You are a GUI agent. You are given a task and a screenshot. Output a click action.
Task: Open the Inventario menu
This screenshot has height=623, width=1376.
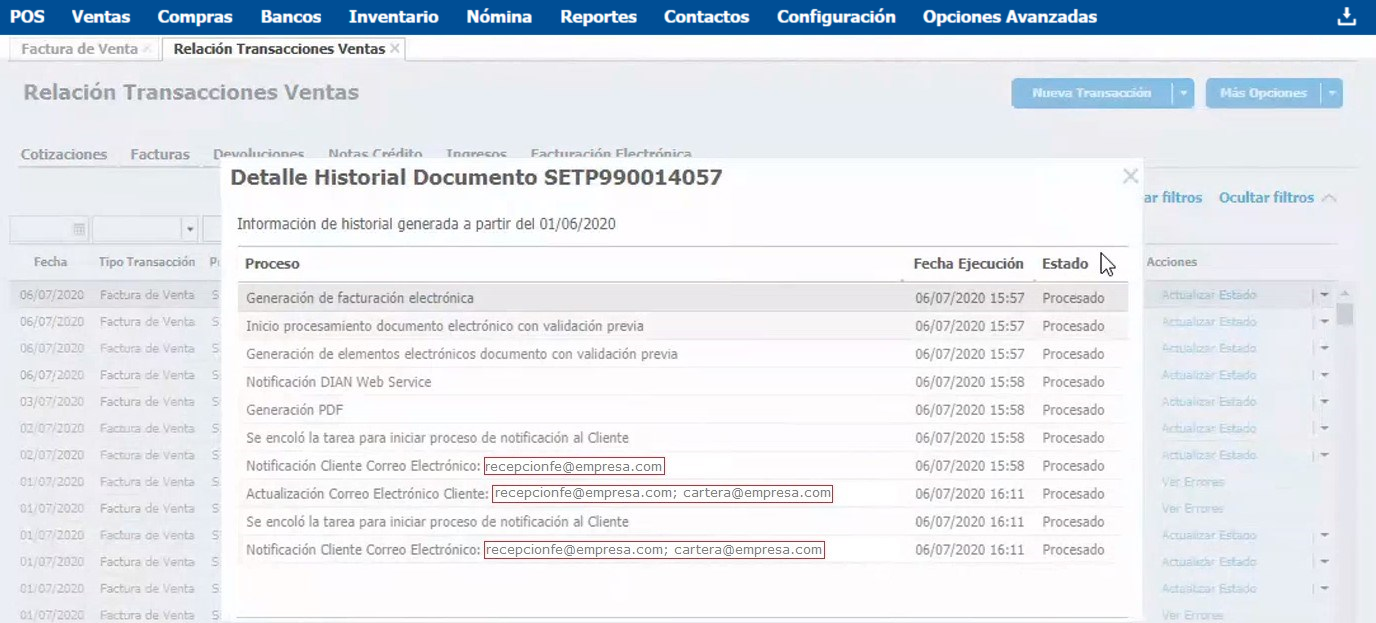click(393, 17)
